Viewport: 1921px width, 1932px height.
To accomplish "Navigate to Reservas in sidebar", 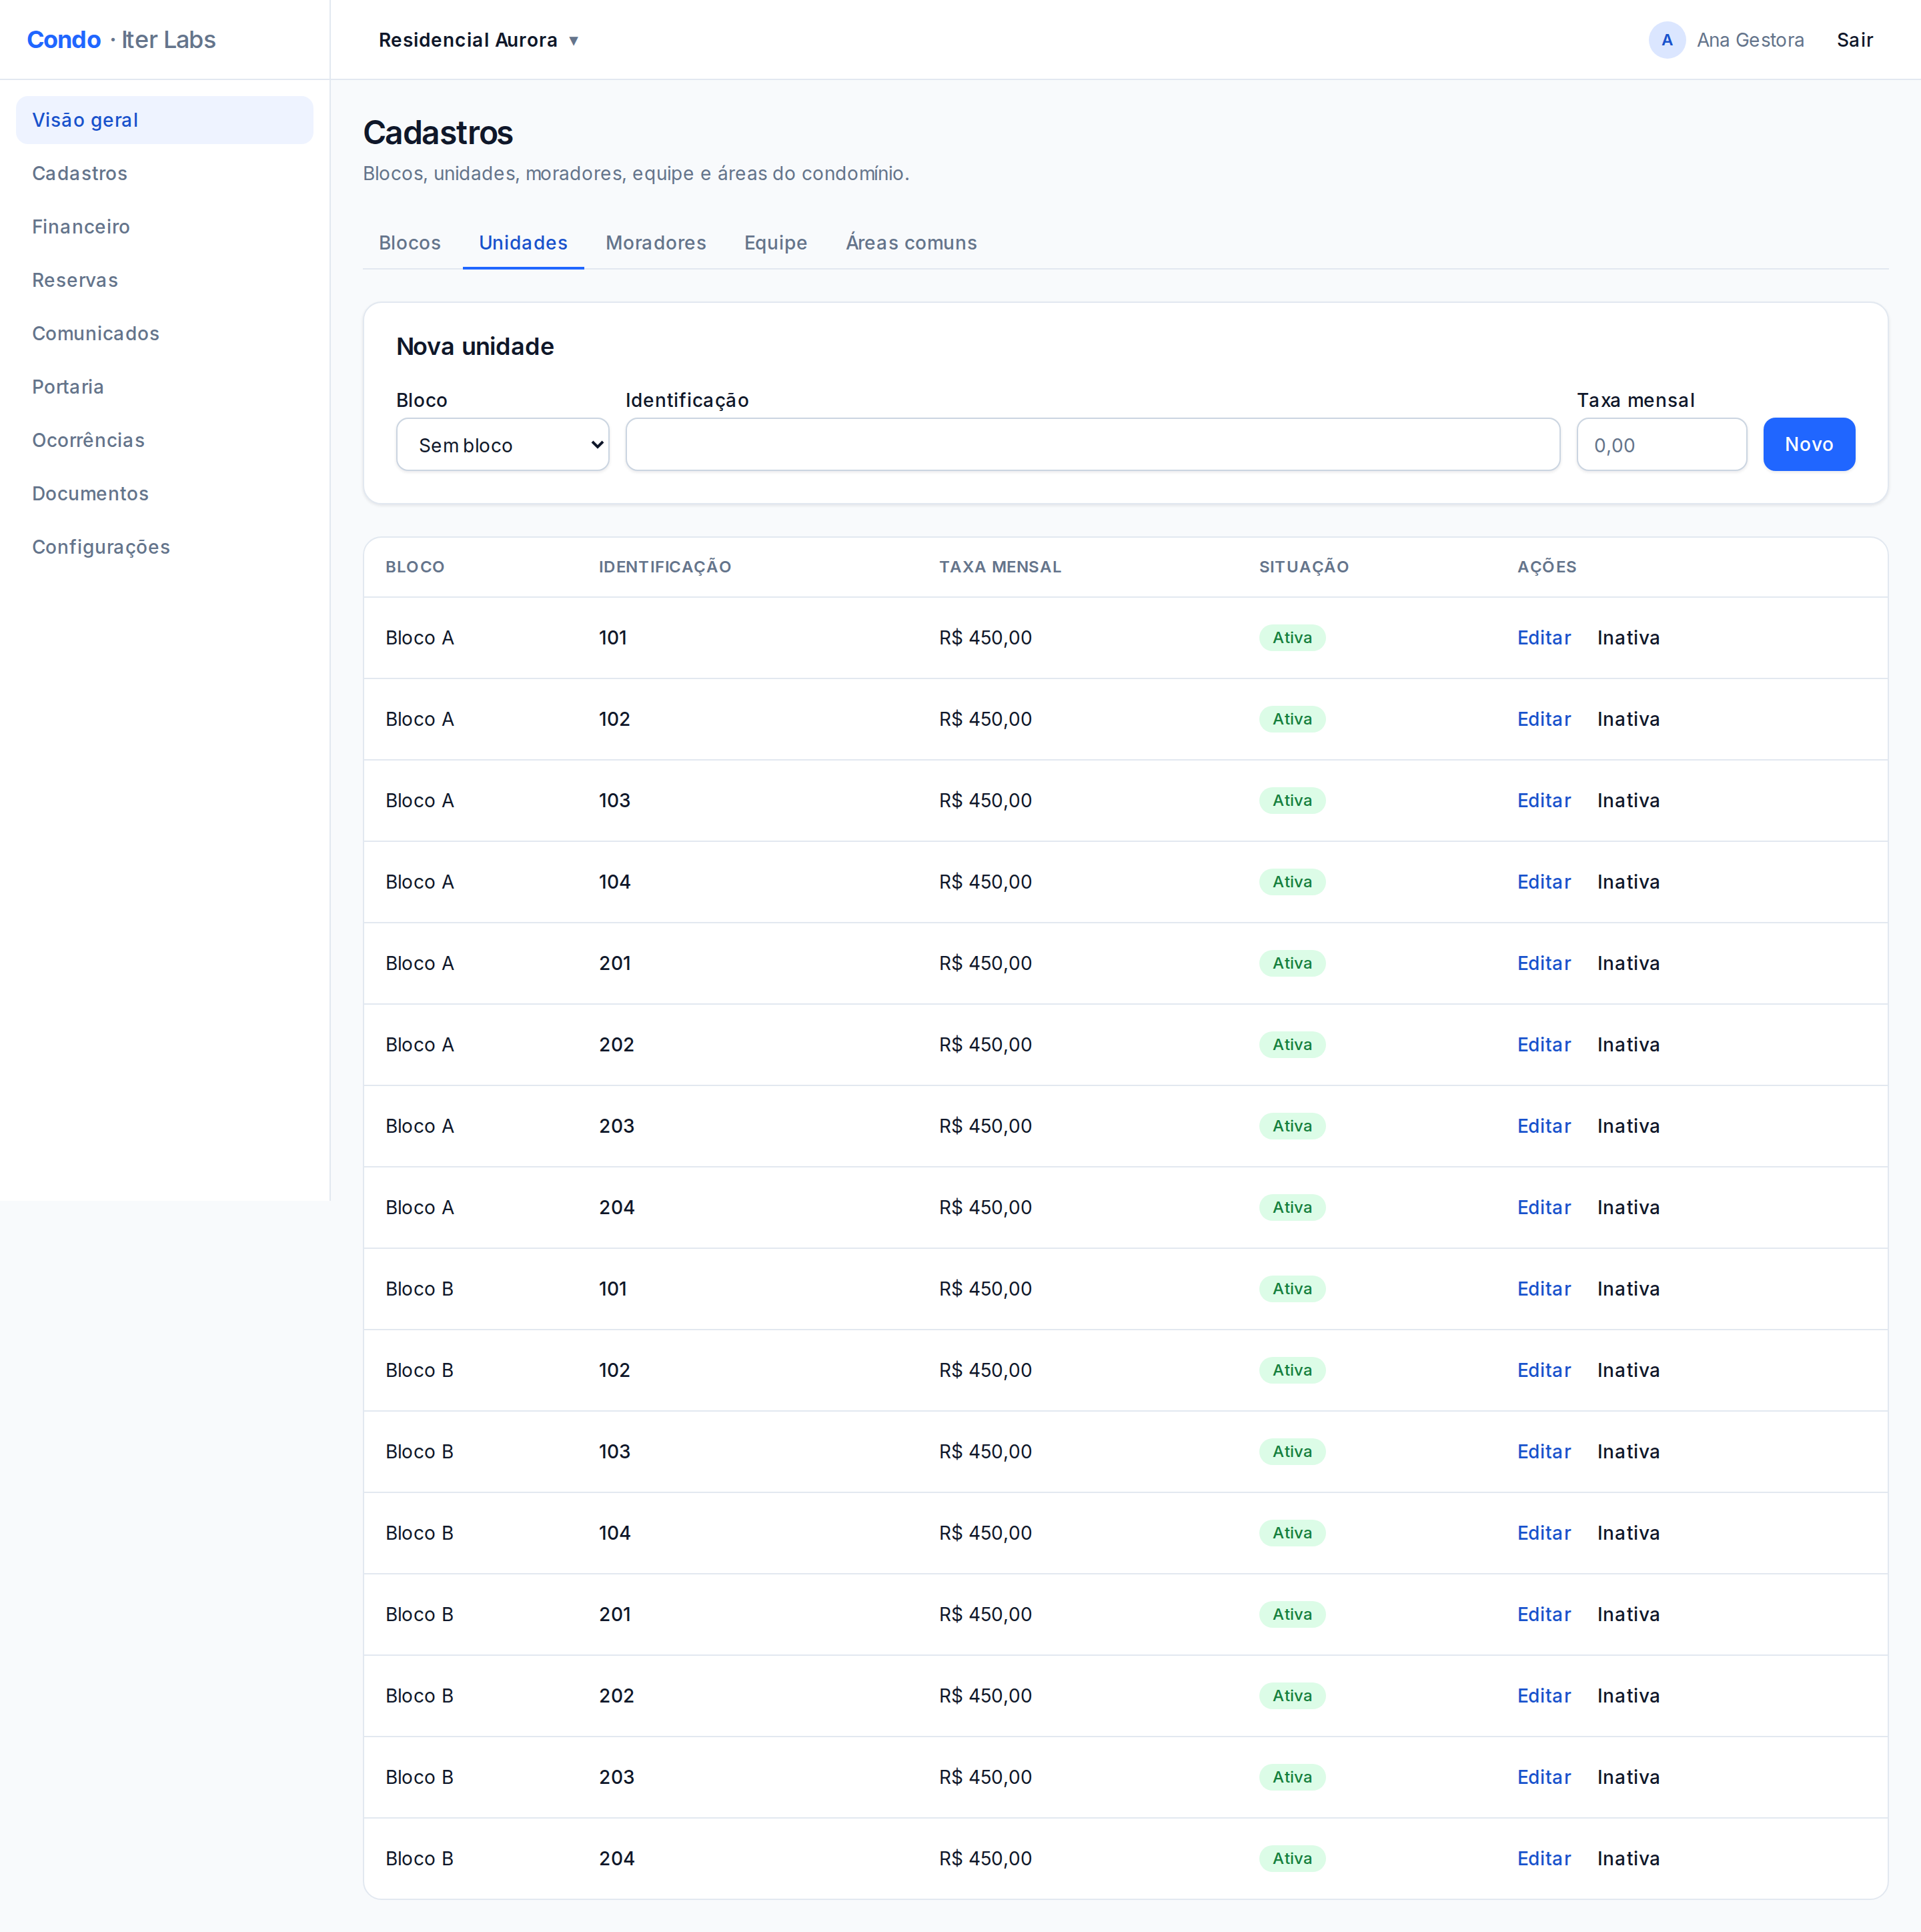I will tap(164, 280).
